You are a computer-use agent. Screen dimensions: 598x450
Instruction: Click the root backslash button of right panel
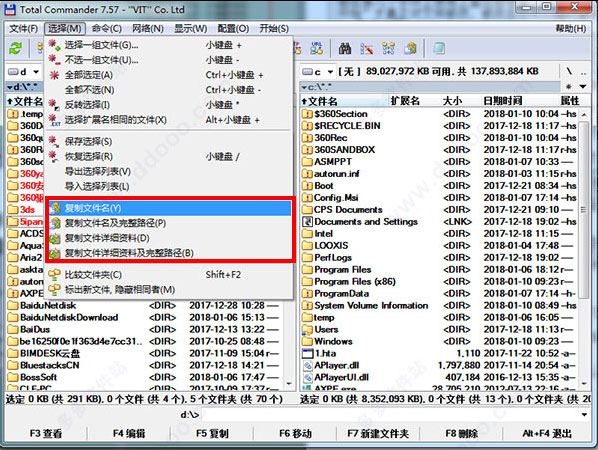coord(569,71)
